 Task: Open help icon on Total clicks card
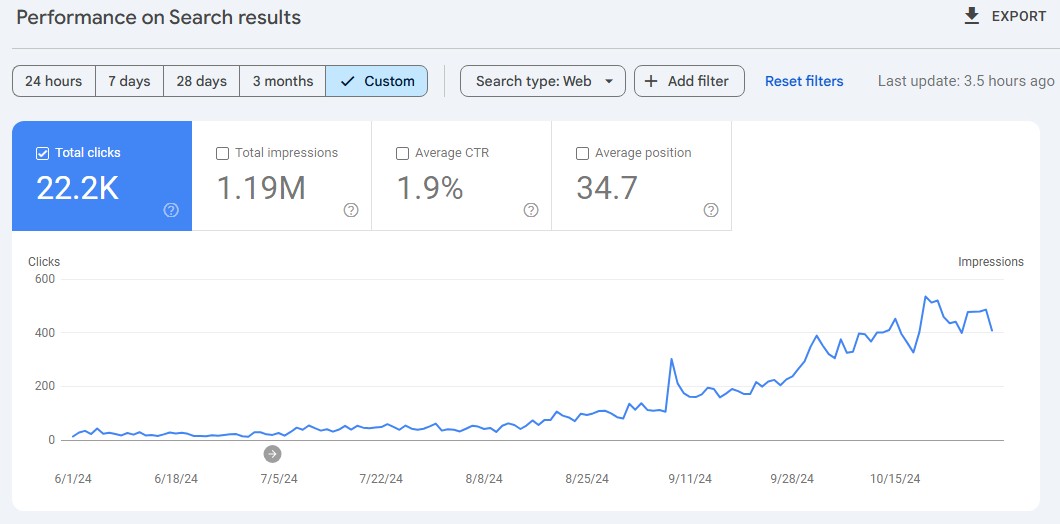(171, 210)
